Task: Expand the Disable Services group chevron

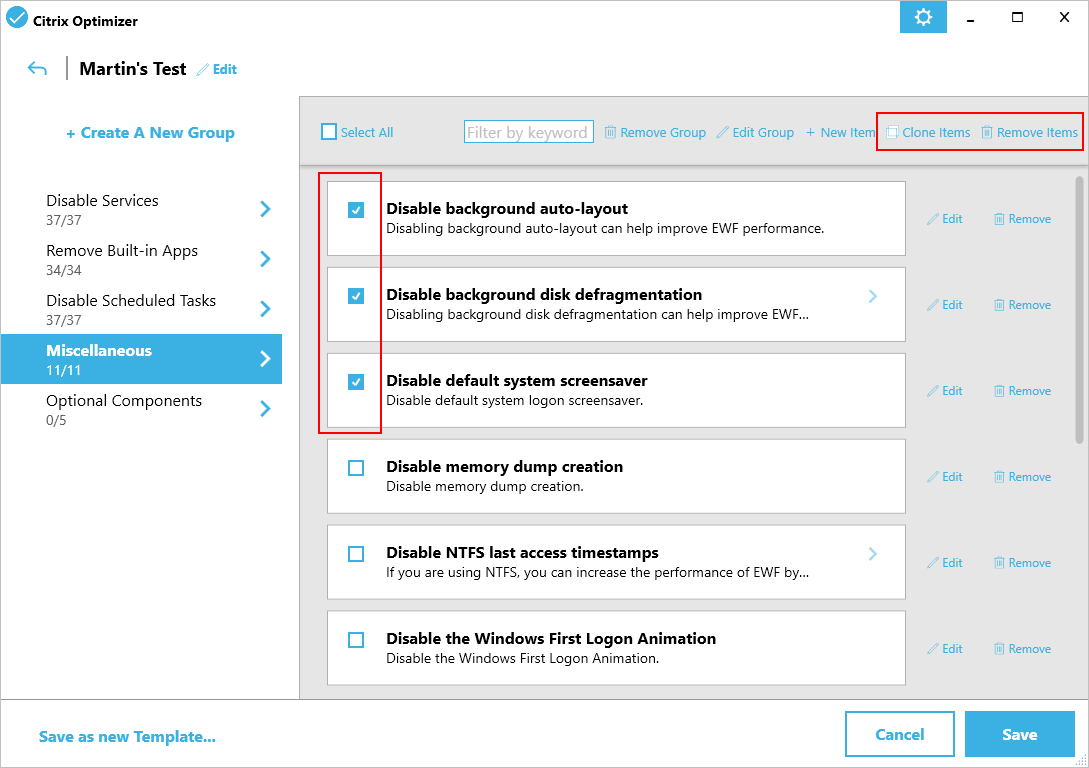Action: click(265, 209)
